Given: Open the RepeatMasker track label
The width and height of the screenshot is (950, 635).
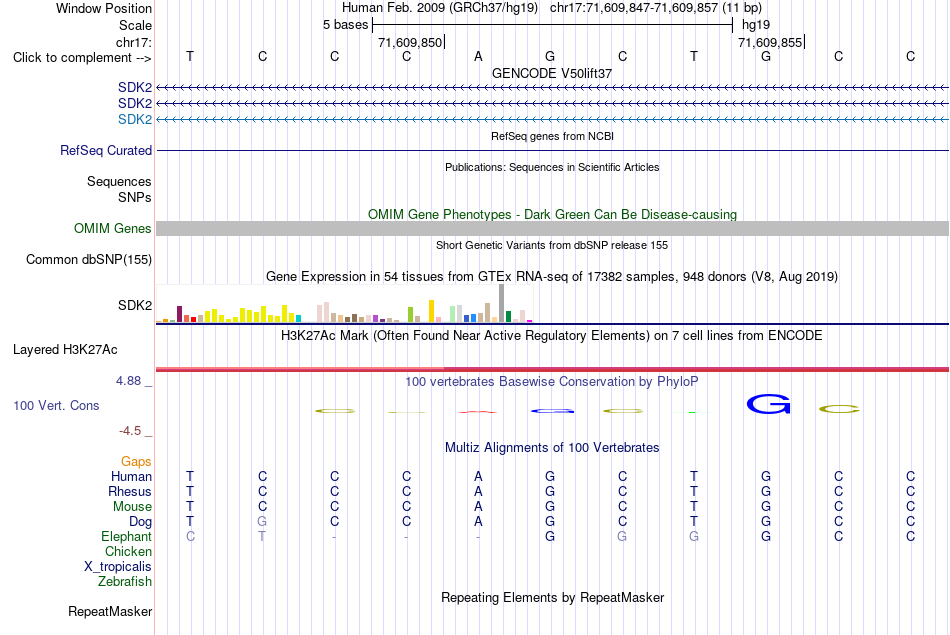Looking at the screenshot, I should [x=110, y=611].
